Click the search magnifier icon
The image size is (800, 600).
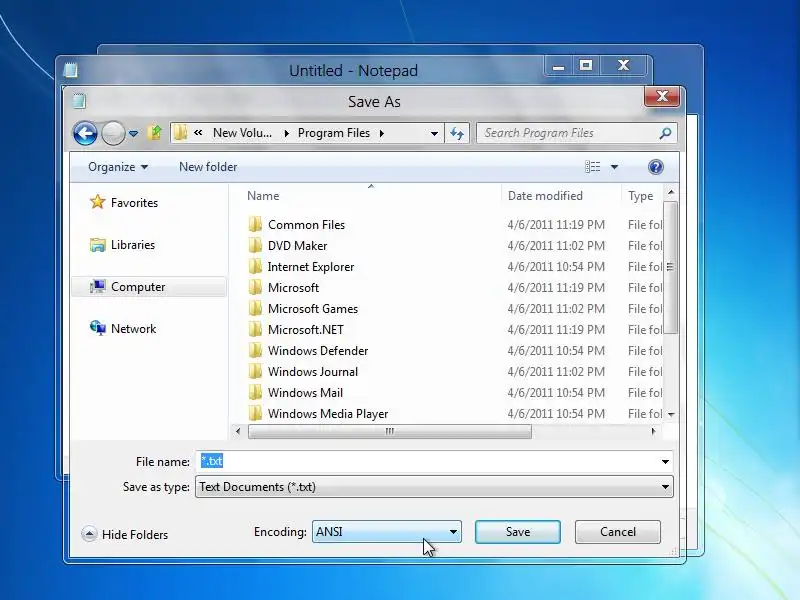tap(665, 133)
